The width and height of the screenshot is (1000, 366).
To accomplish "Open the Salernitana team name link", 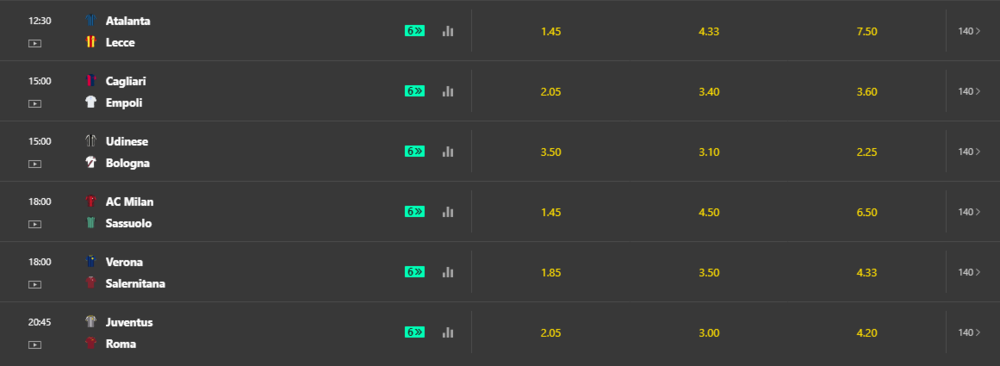I will pos(135,283).
